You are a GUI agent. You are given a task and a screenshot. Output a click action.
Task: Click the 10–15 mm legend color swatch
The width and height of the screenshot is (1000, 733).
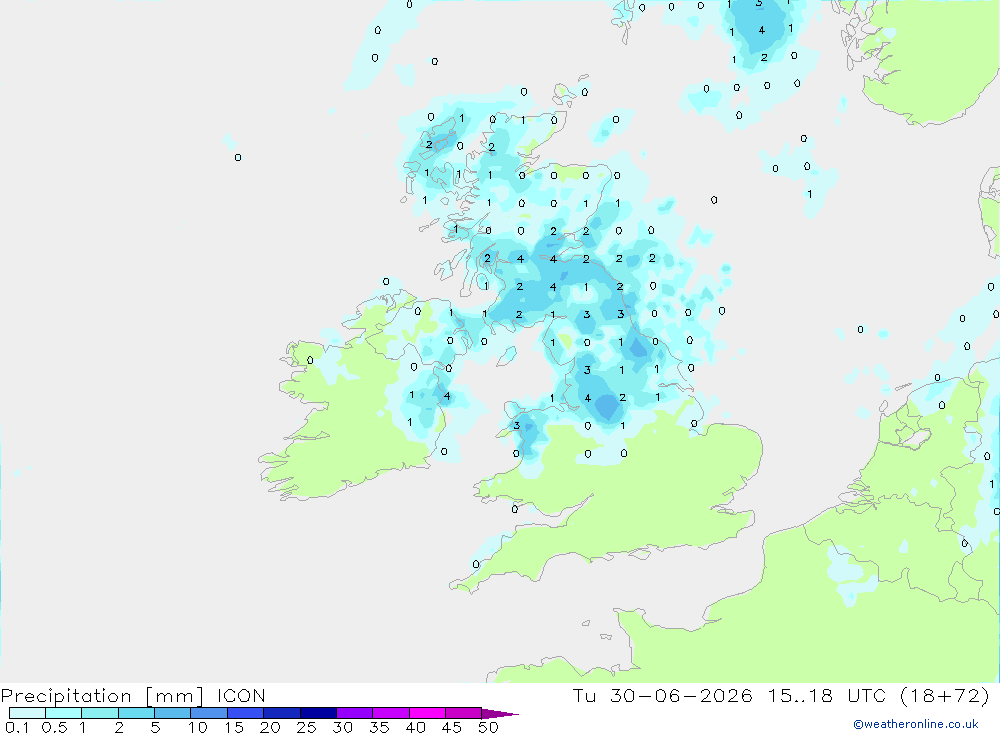tap(209, 713)
